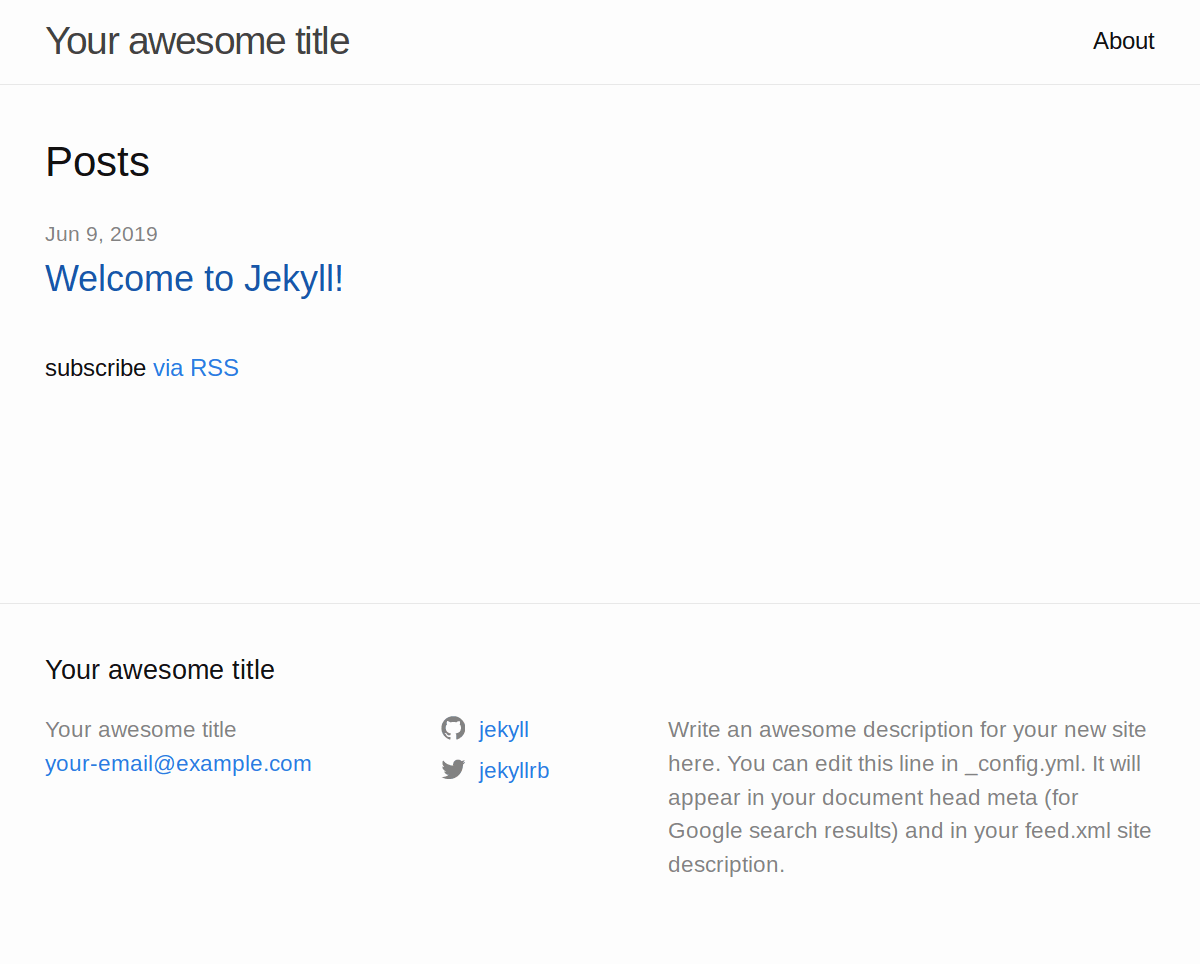
Task: Email the site owner at your-email@example.com
Action: [178, 763]
